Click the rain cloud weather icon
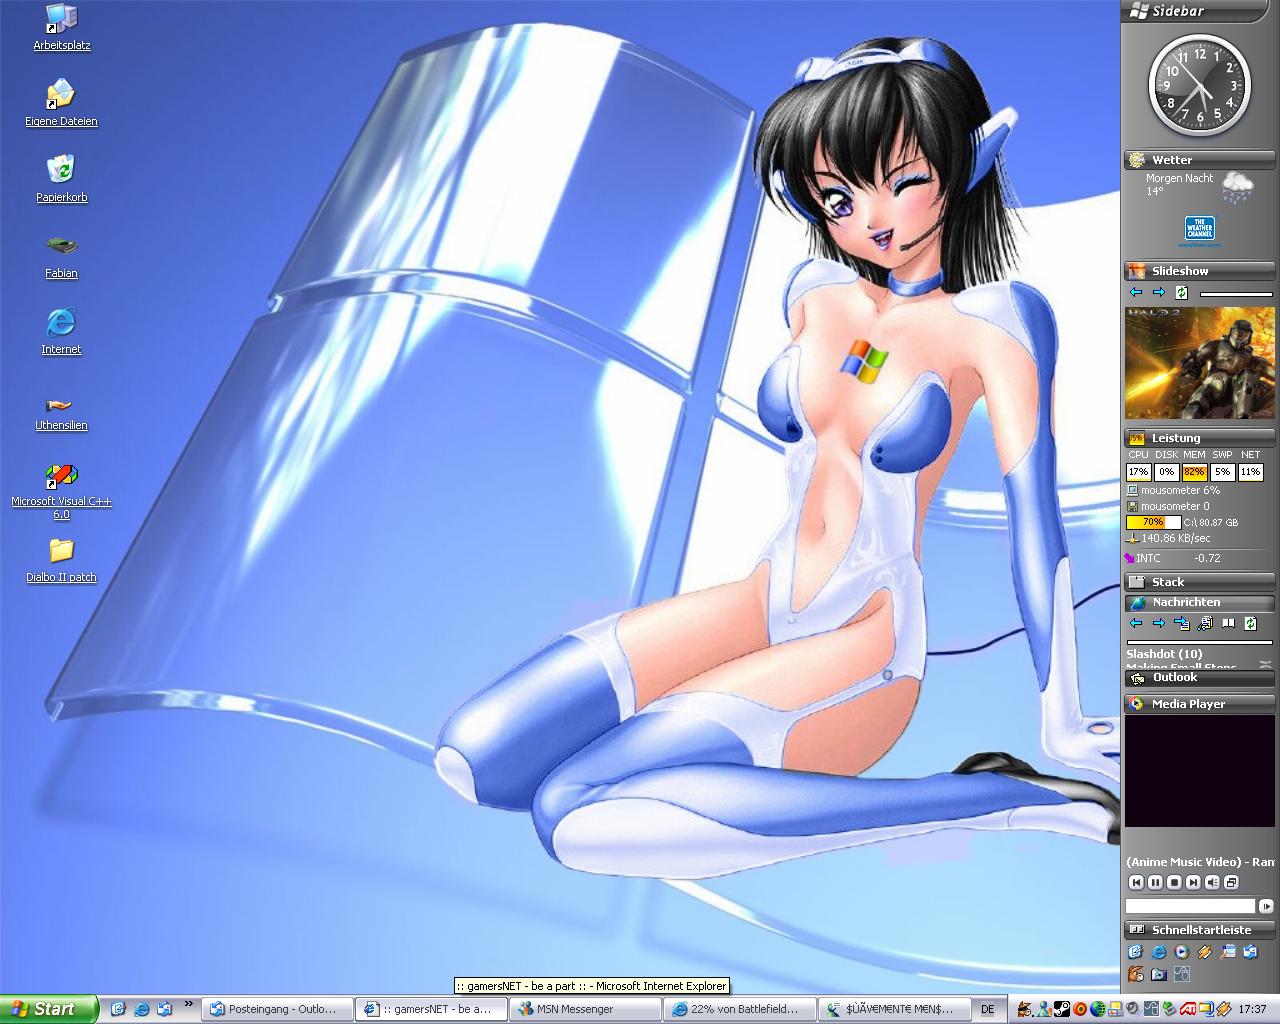Viewport: 1280px width, 1024px height. point(1237,188)
